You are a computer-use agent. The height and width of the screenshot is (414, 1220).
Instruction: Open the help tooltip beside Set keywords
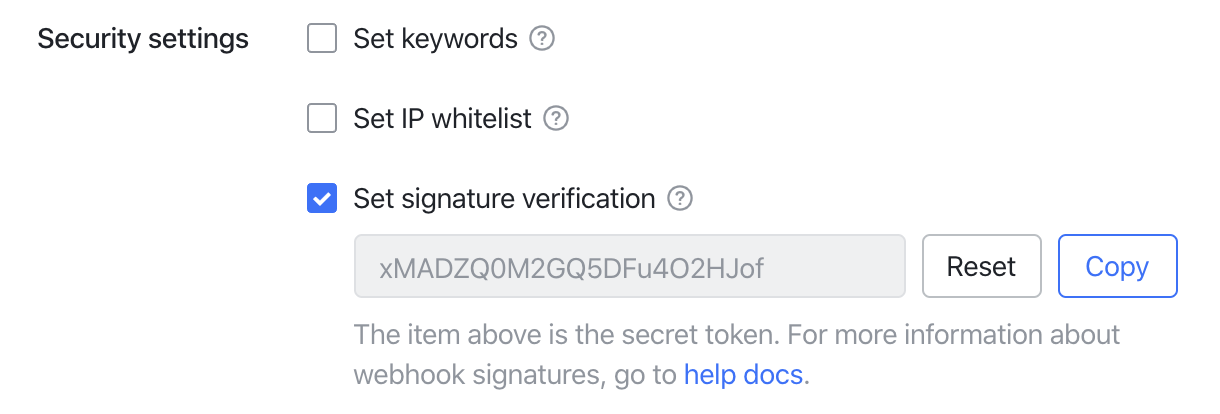[x=542, y=40]
